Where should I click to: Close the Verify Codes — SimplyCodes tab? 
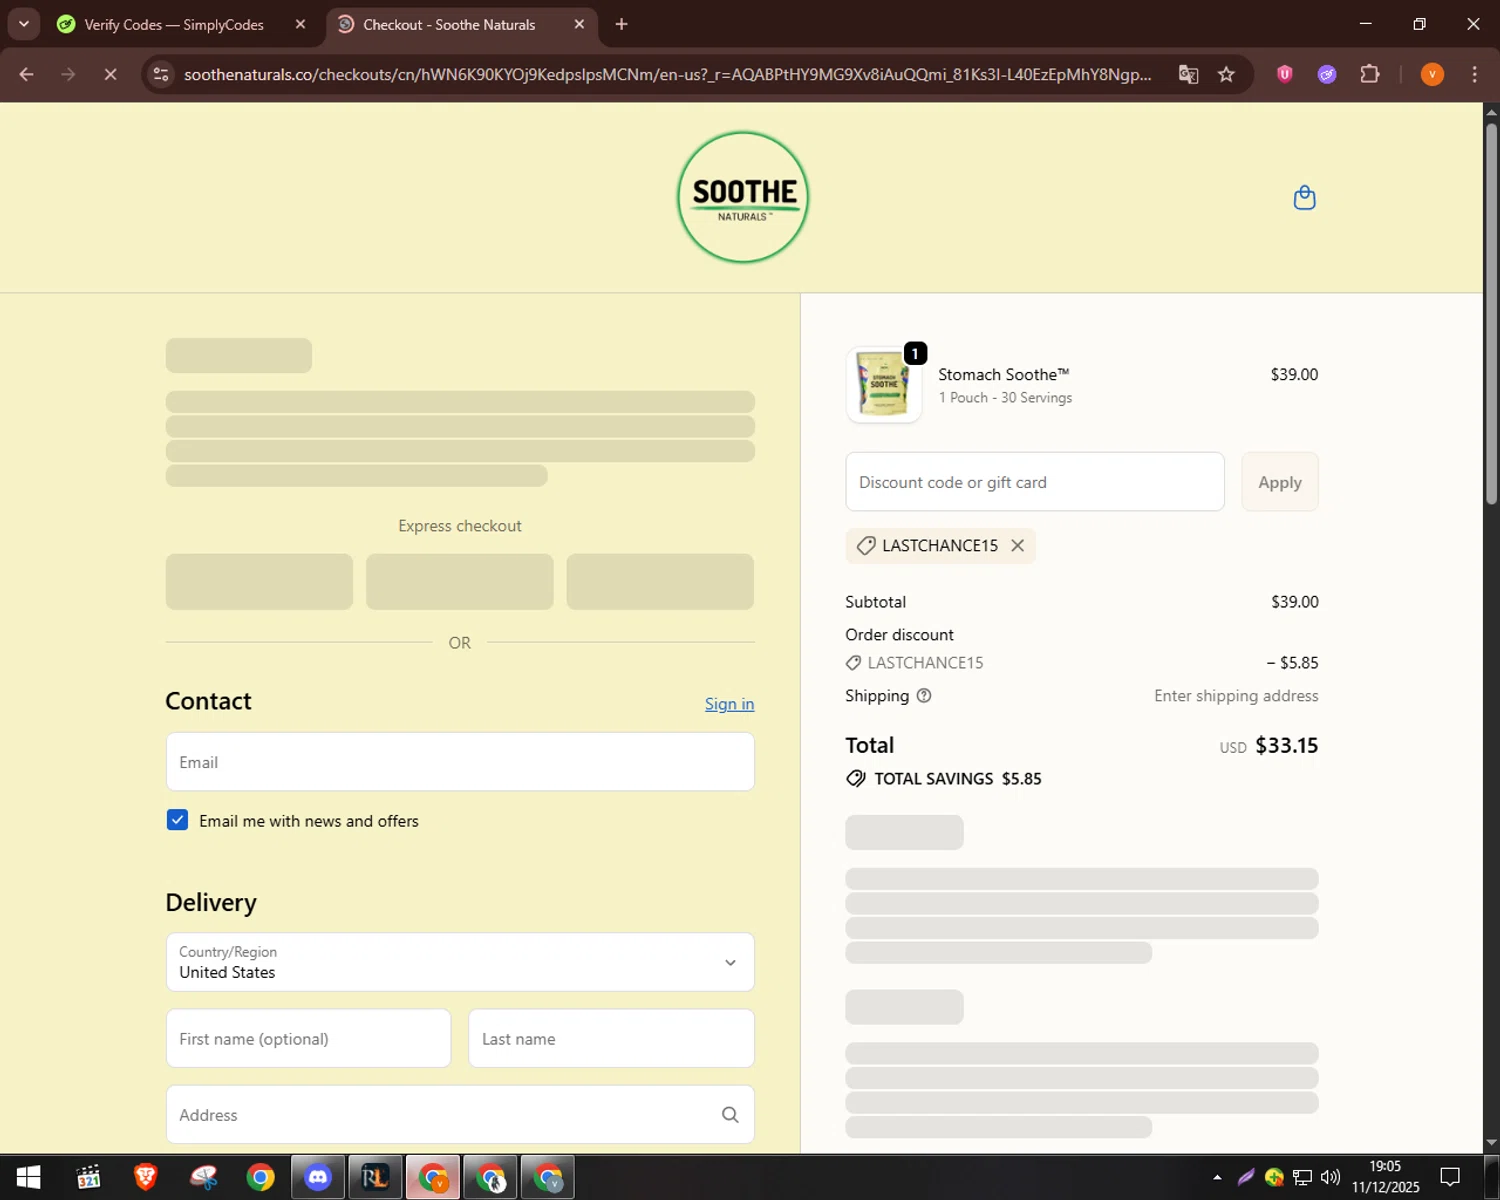tap(300, 24)
